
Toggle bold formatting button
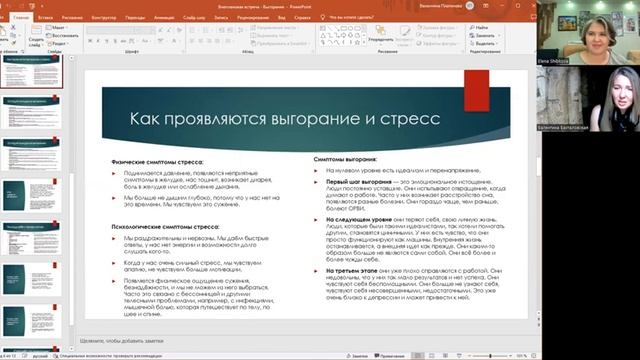click(x=90, y=41)
